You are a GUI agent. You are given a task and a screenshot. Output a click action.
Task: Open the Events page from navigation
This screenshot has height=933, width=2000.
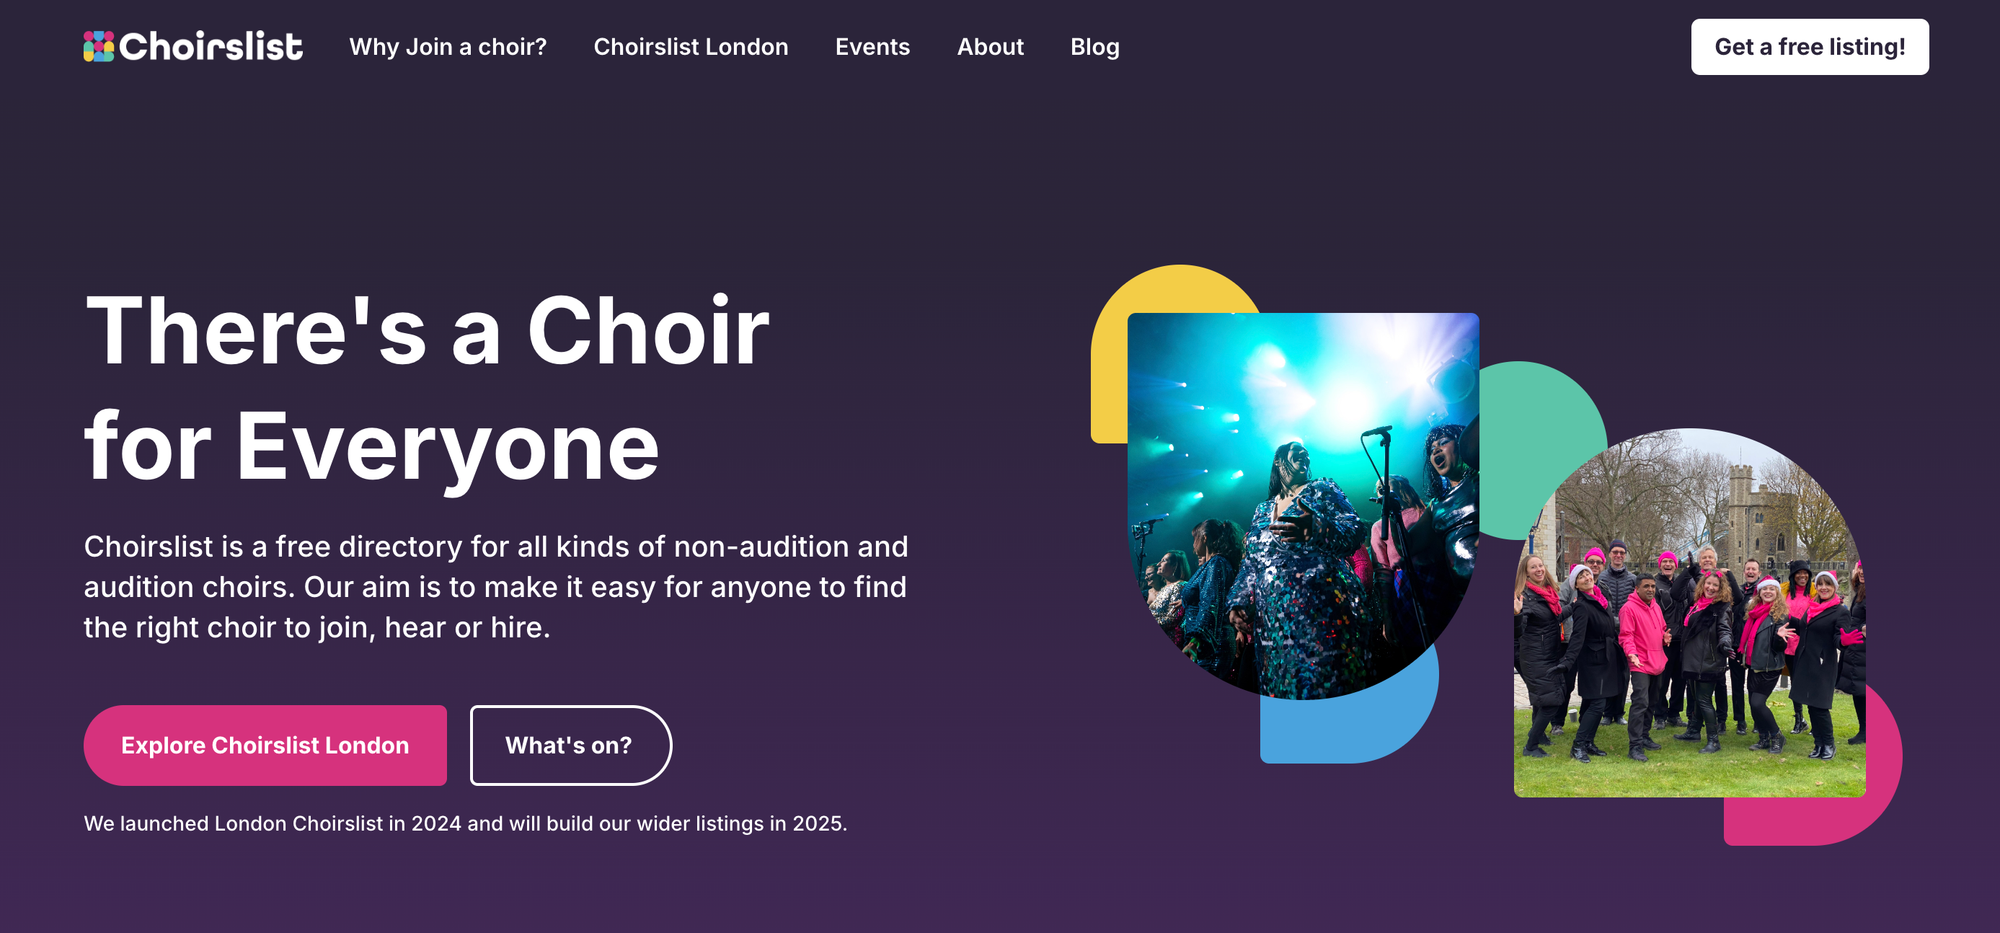point(872,46)
